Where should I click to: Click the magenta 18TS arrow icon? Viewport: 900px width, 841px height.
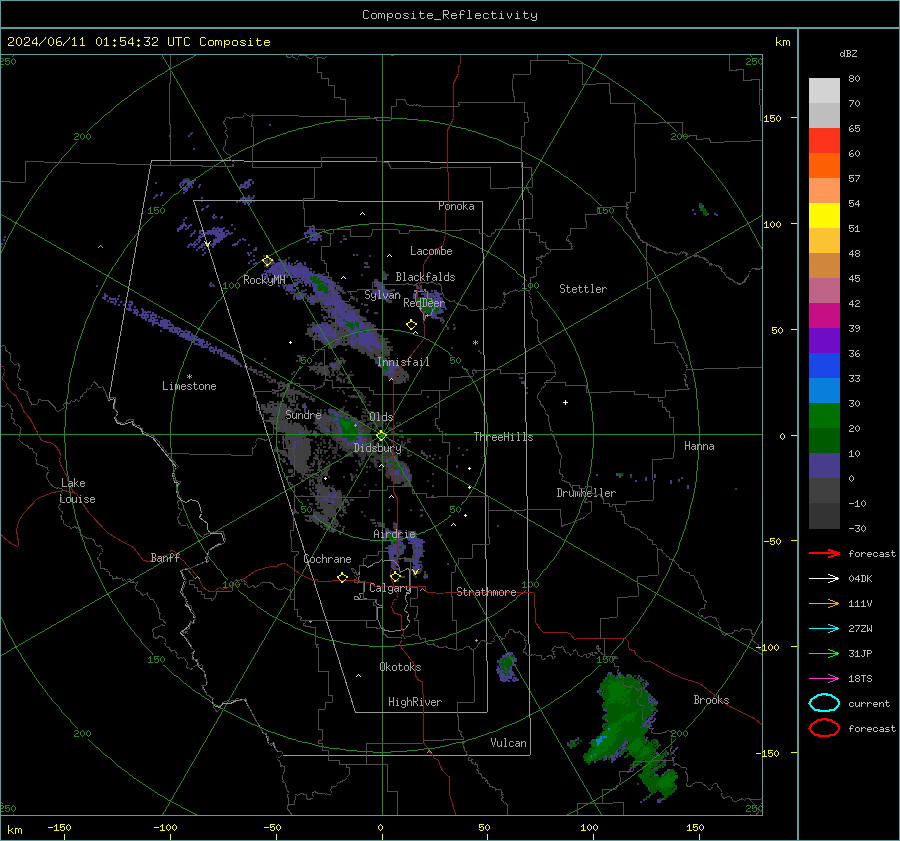(x=824, y=679)
